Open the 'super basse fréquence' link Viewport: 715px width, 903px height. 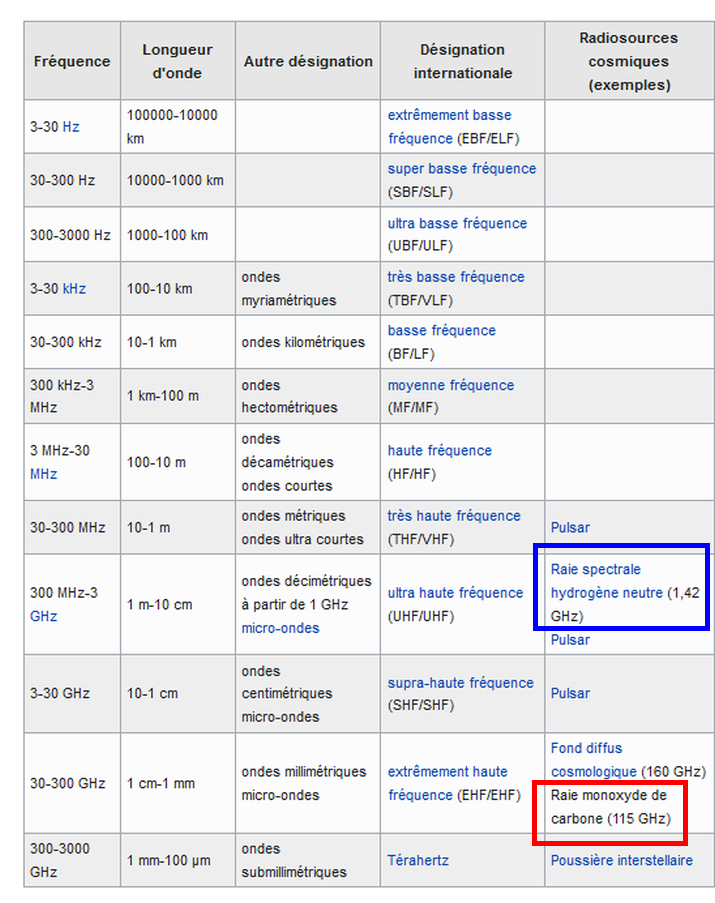click(x=462, y=169)
